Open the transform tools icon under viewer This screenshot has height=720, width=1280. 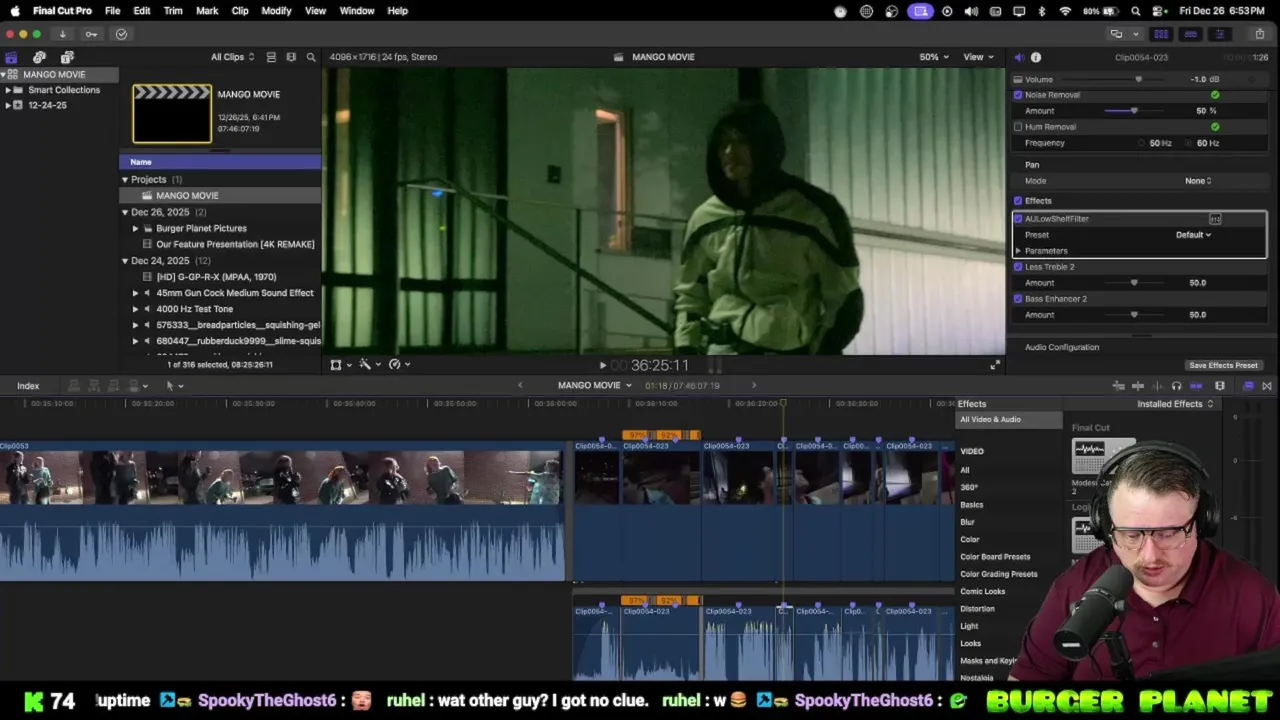point(336,365)
